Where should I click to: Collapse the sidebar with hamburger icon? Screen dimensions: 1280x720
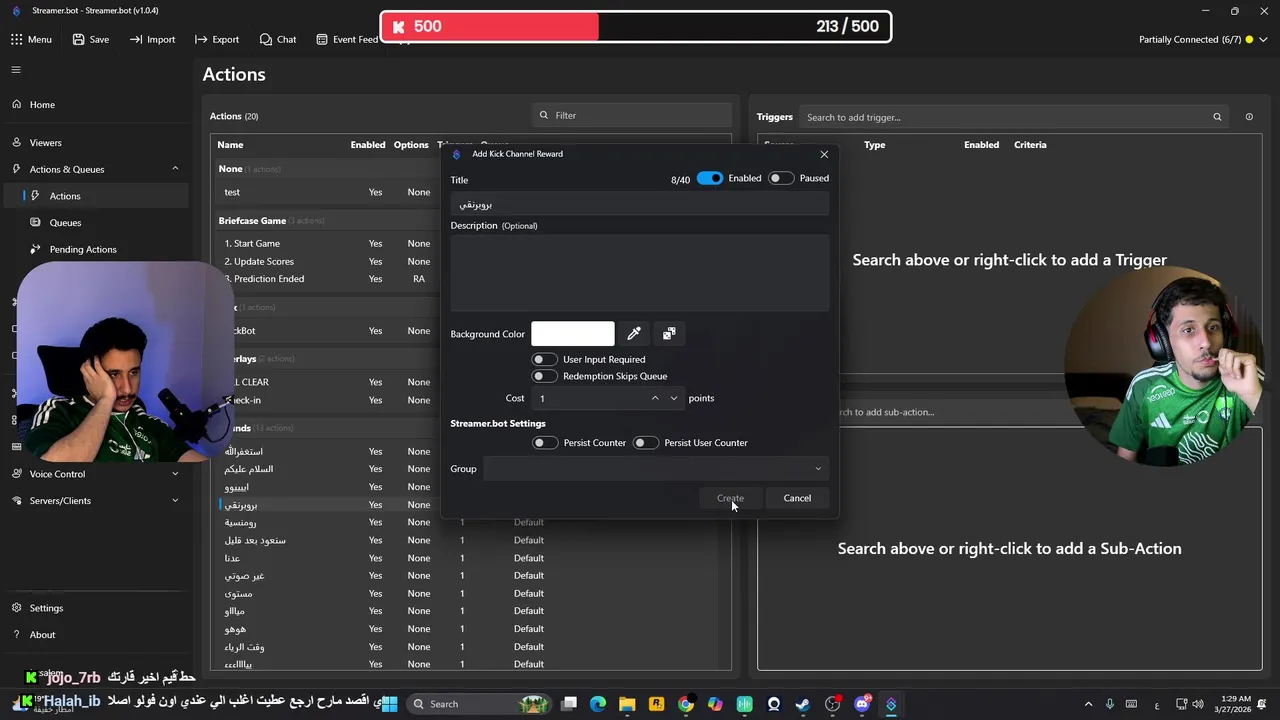coord(16,70)
